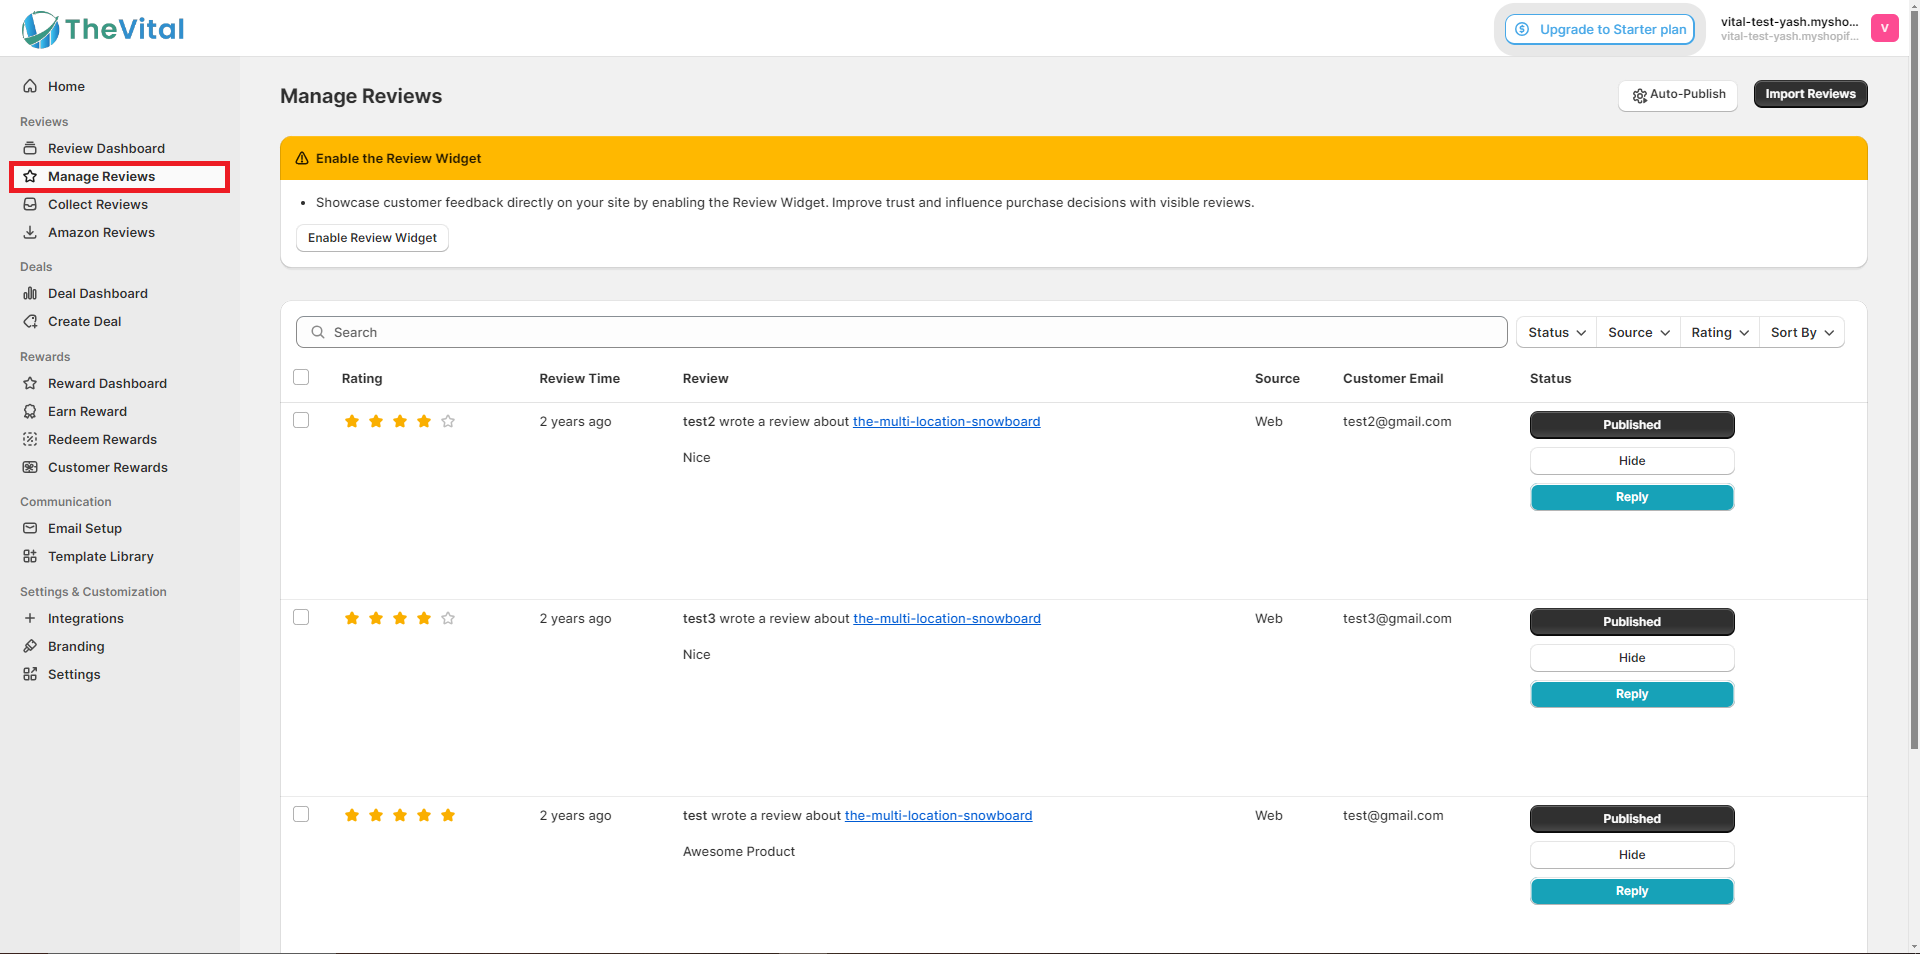1920x954 pixels.
Task: Open the Status filter dropdown
Action: [x=1556, y=332]
